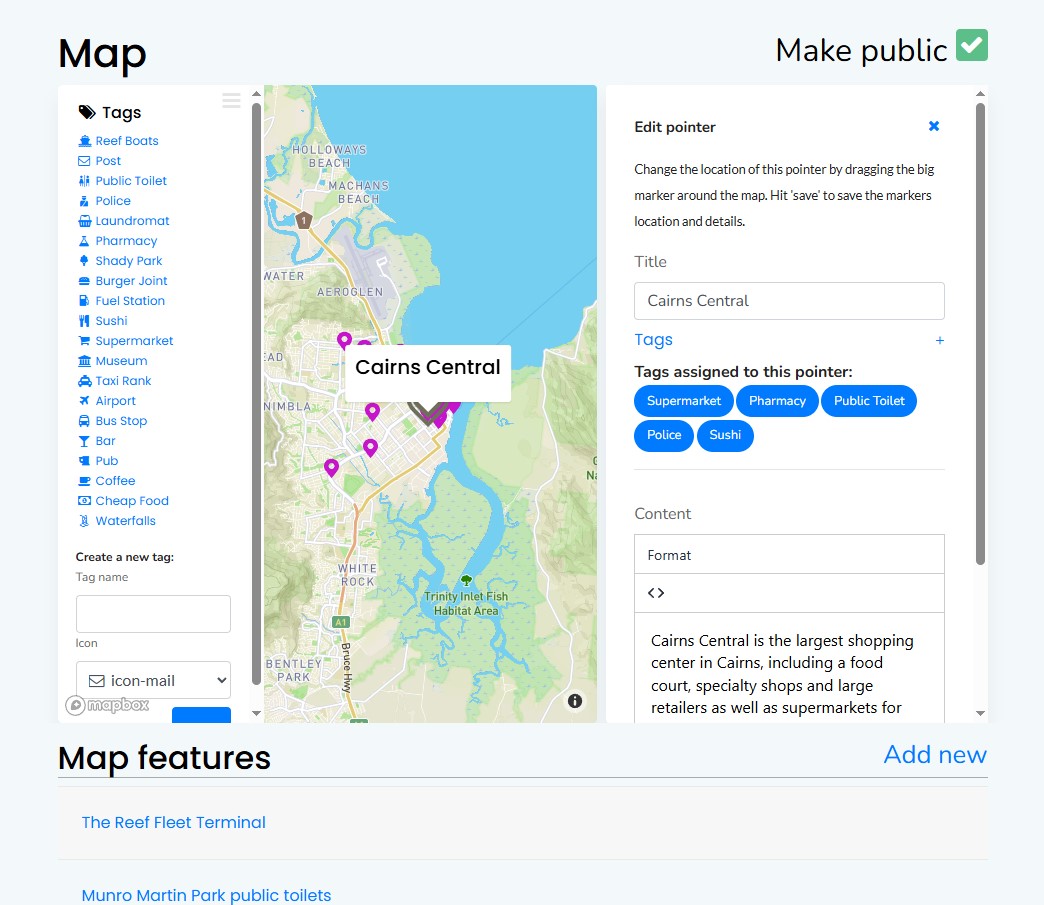Image resolution: width=1044 pixels, height=905 pixels.
Task: Open the icon-mail icon dropdown
Action: click(x=153, y=680)
